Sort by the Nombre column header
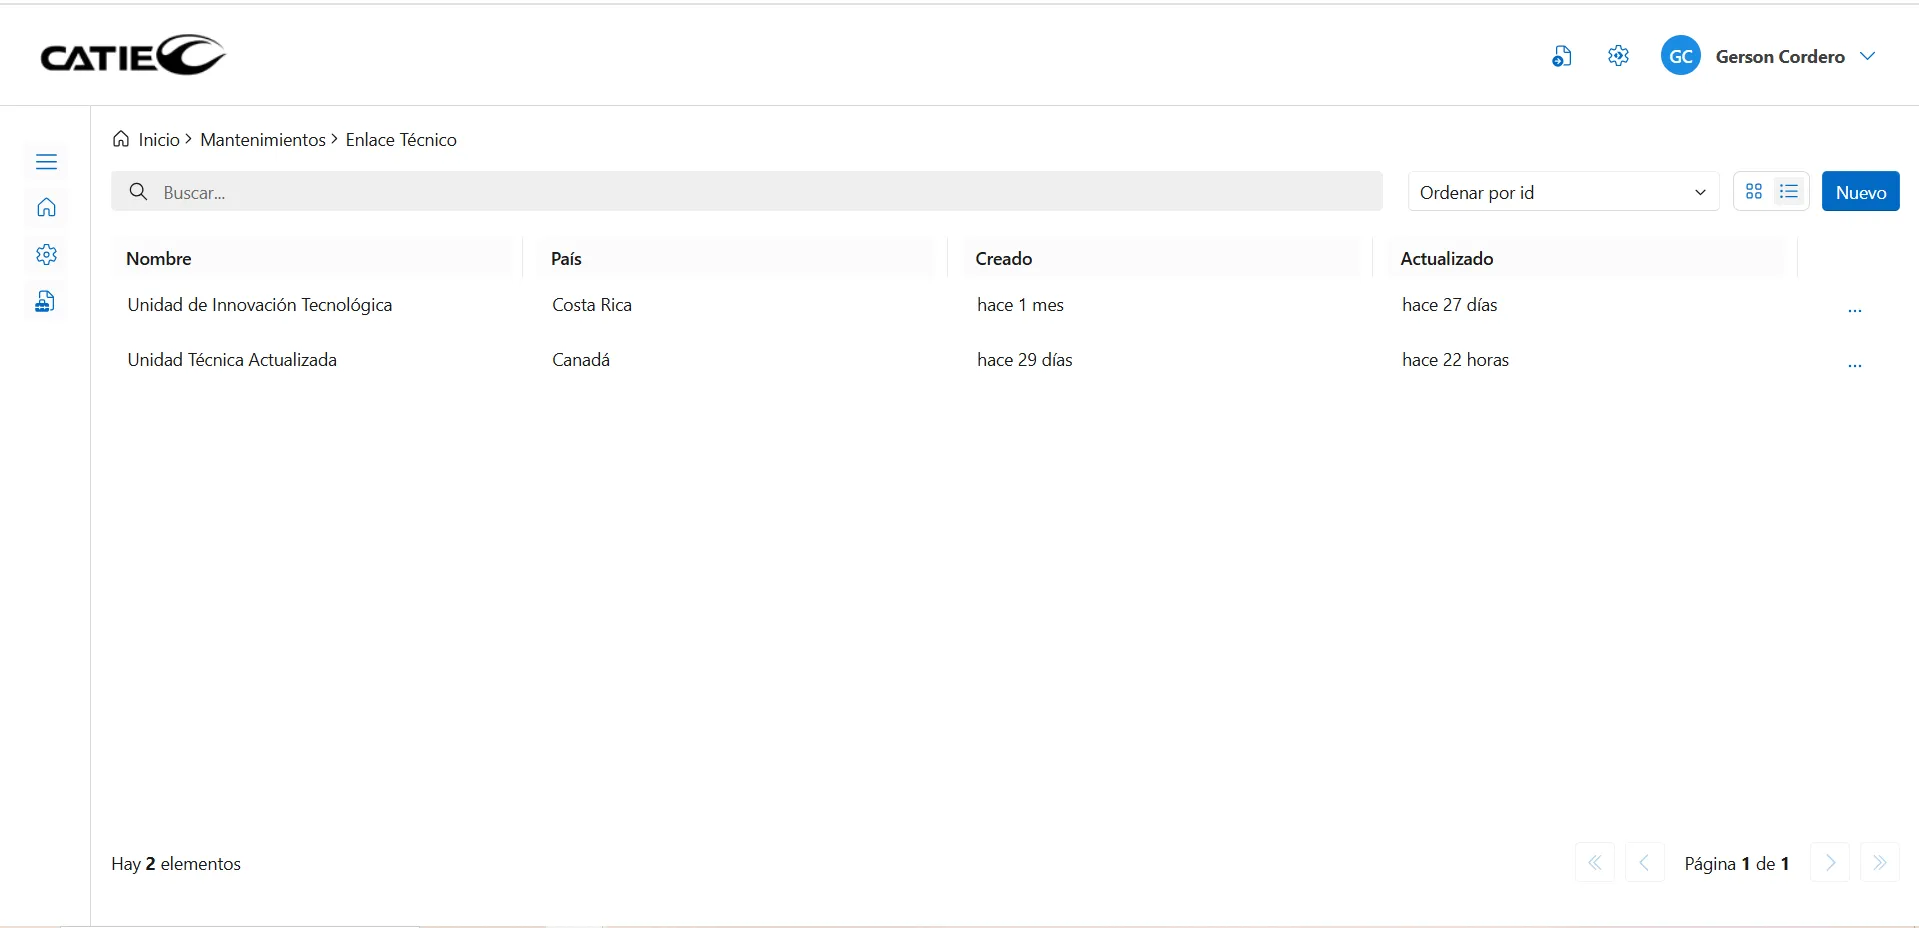This screenshot has width=1919, height=928. point(159,259)
